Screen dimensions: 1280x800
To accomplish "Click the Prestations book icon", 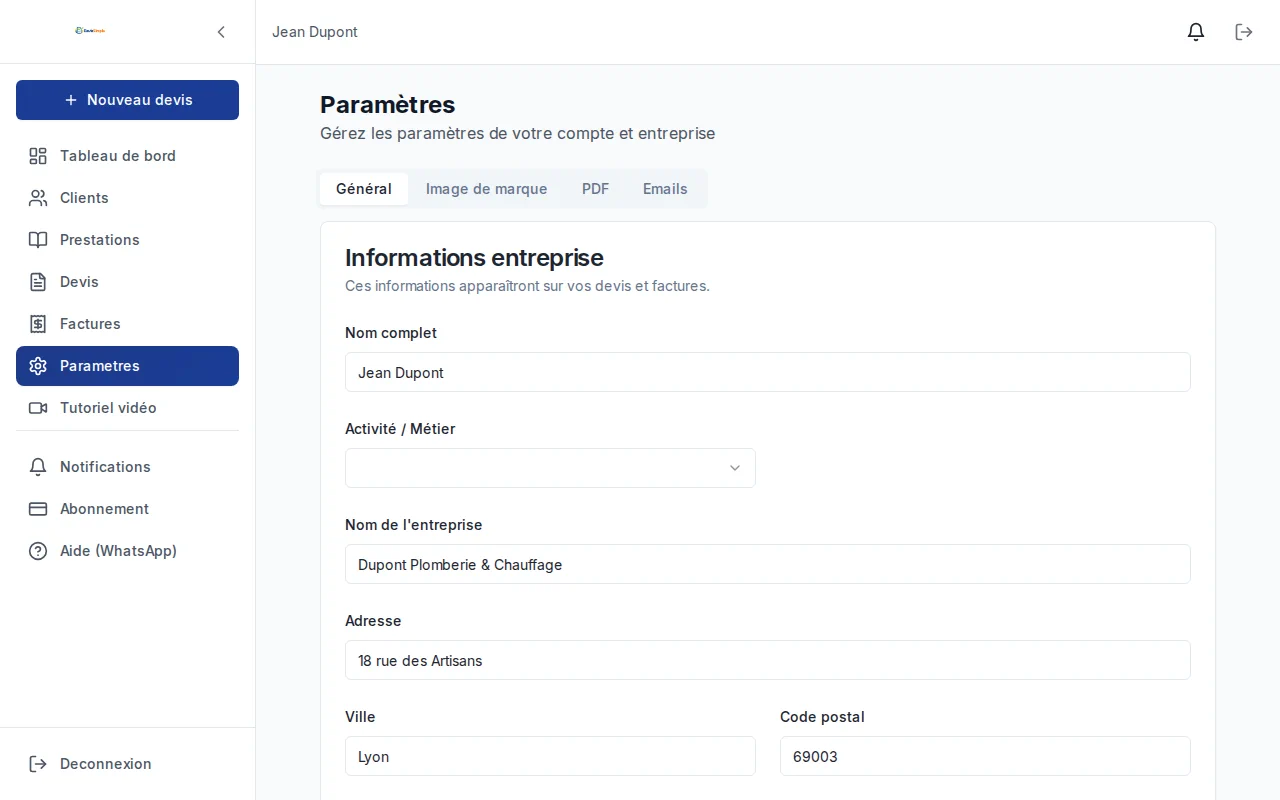I will [x=38, y=240].
